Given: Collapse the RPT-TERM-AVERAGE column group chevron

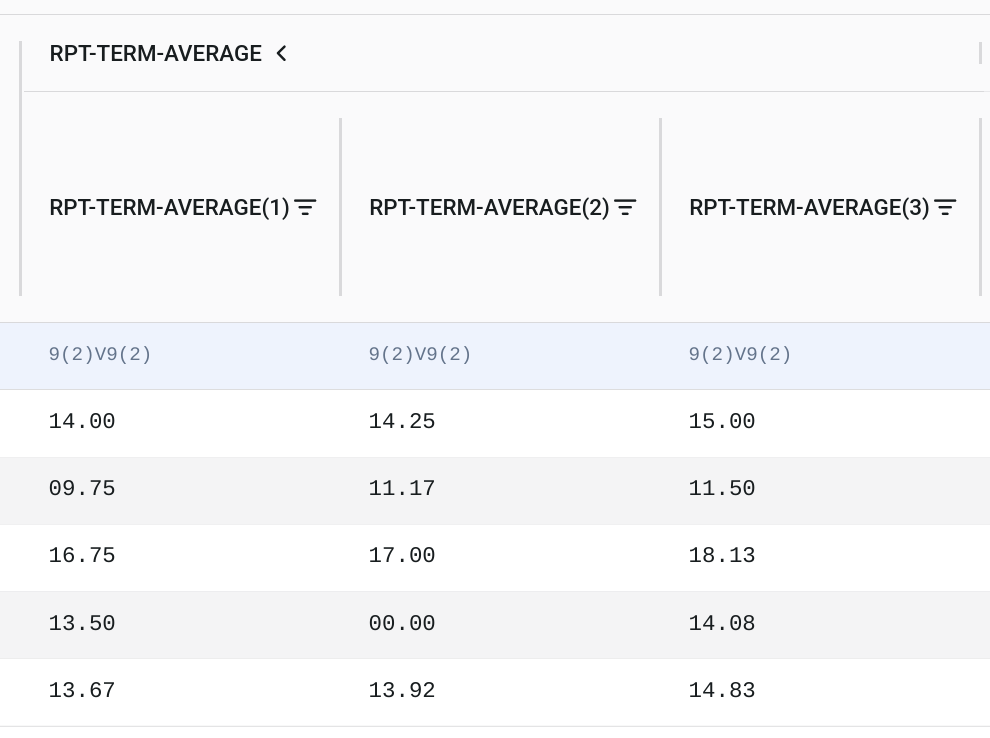Looking at the screenshot, I should point(282,54).
